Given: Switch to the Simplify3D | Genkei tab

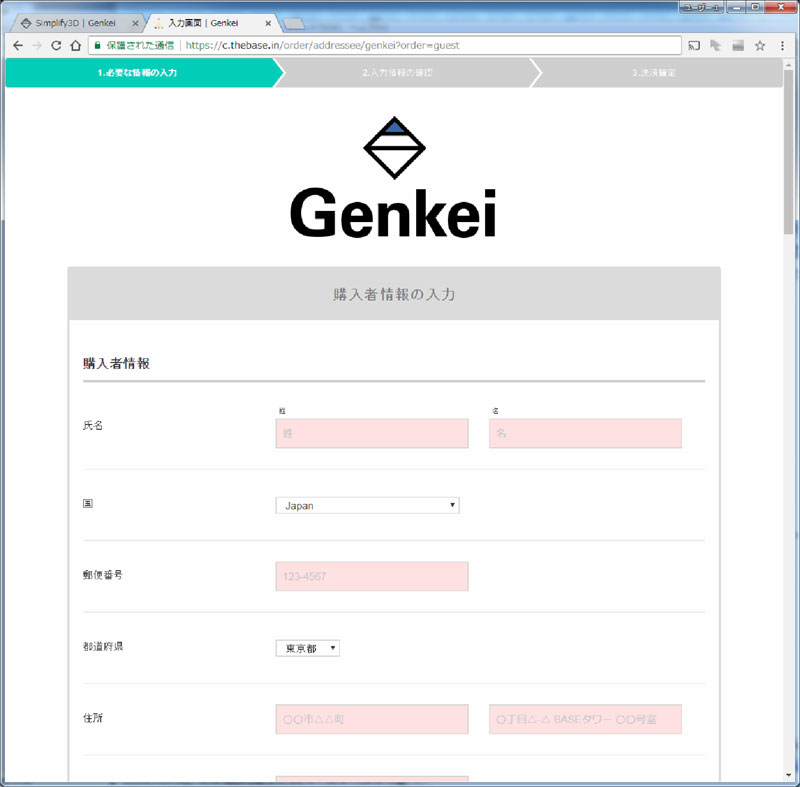Looking at the screenshot, I should click(75, 22).
